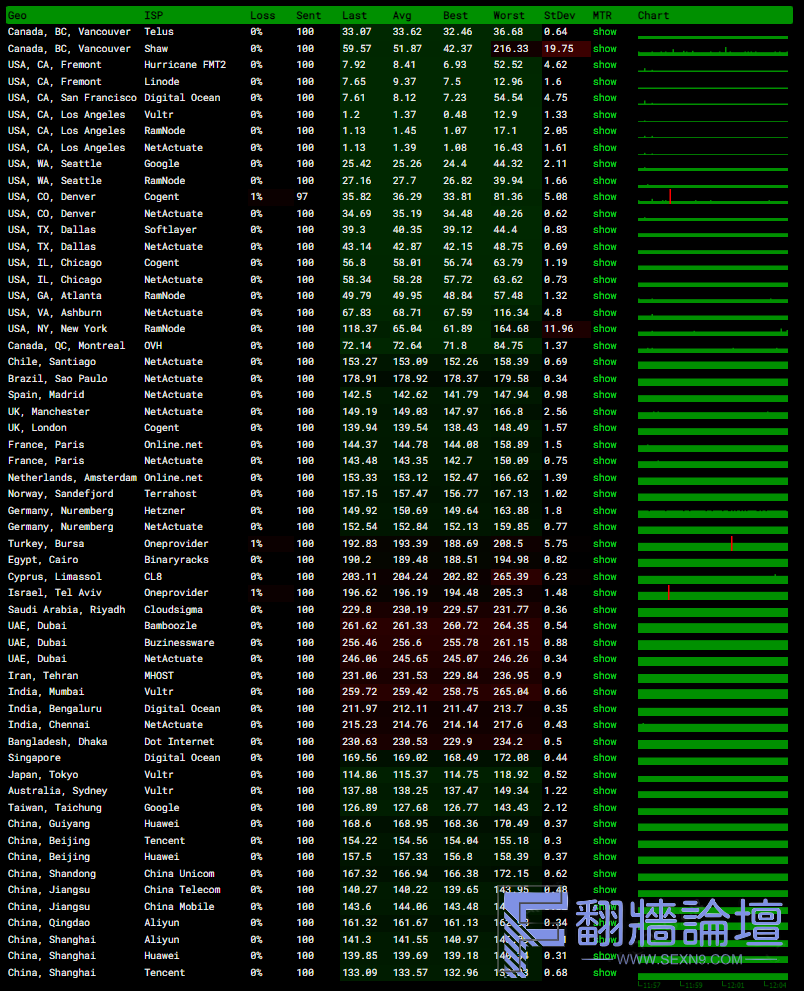Click the sent count 97 for Cogent Denver
Screen dimensions: 804x991
[x=302, y=197]
